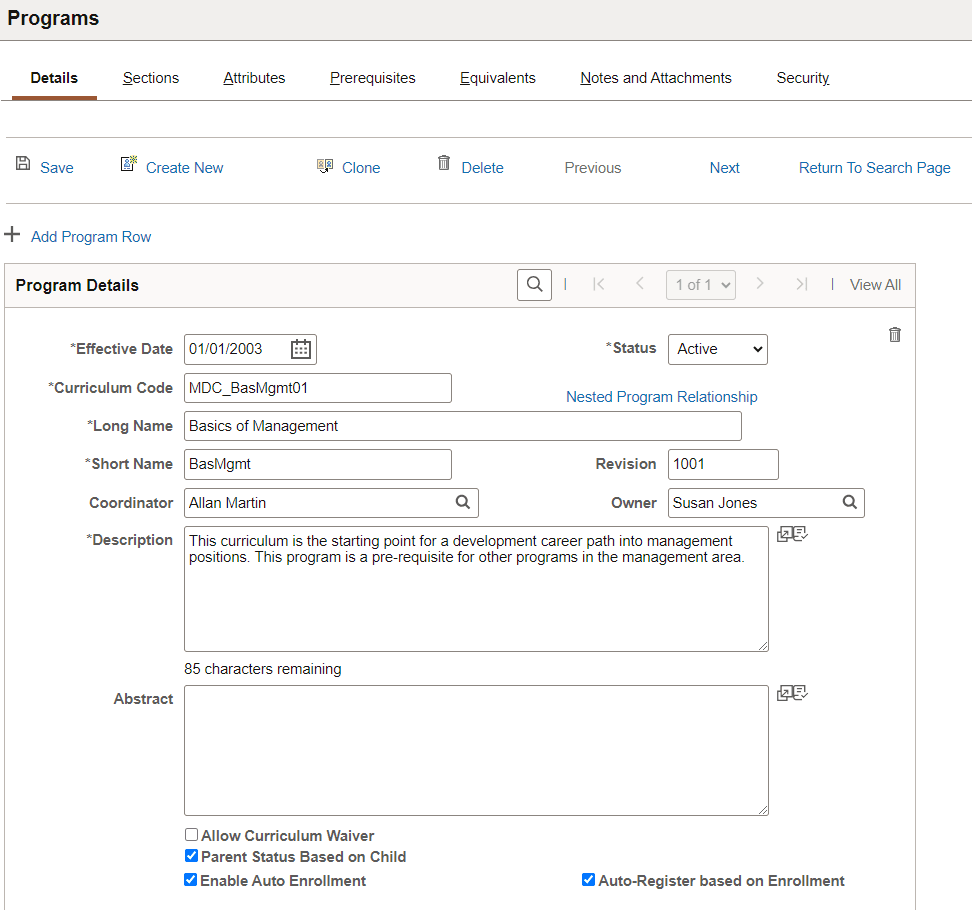The image size is (972, 910).
Task: Open the Nested Program Relationship link
Action: (x=661, y=397)
